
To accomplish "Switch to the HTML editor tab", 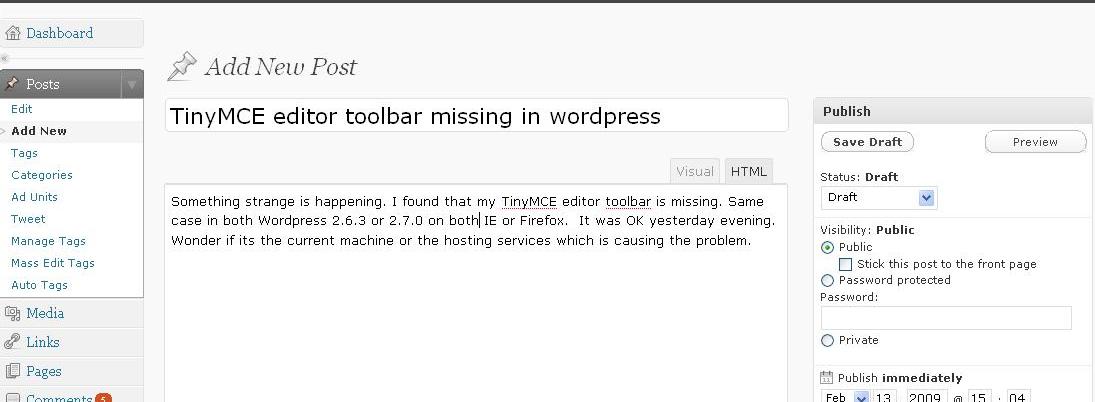I will pos(749,171).
